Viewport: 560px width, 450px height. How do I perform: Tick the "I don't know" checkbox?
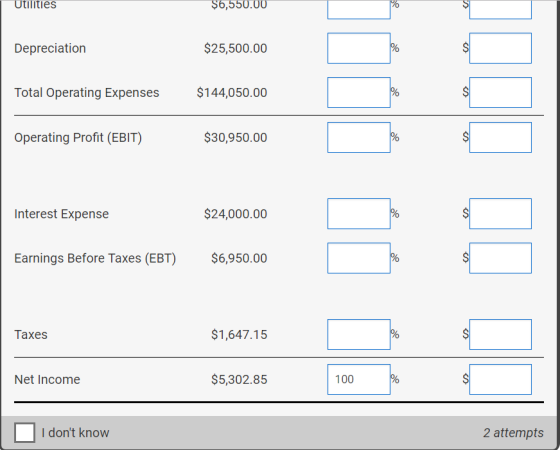(x=25, y=432)
